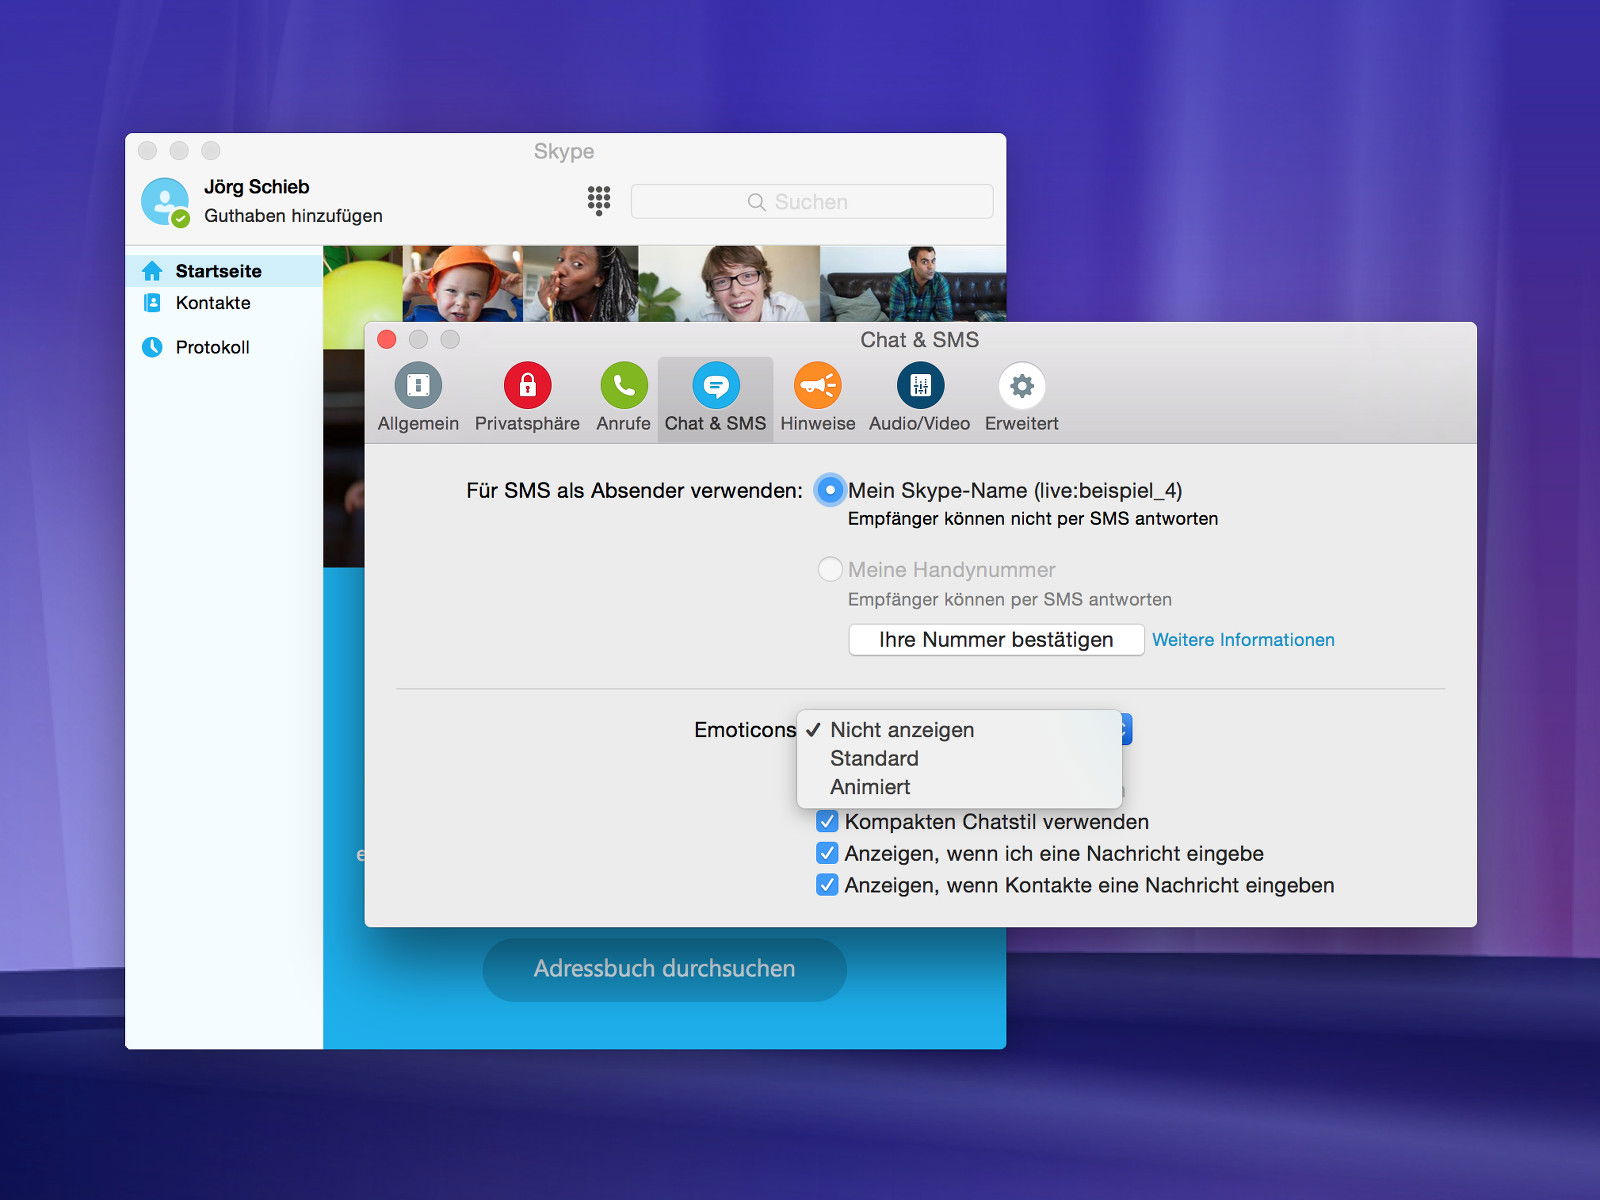
Task: Select Startseite in the sidebar
Action: point(224,271)
